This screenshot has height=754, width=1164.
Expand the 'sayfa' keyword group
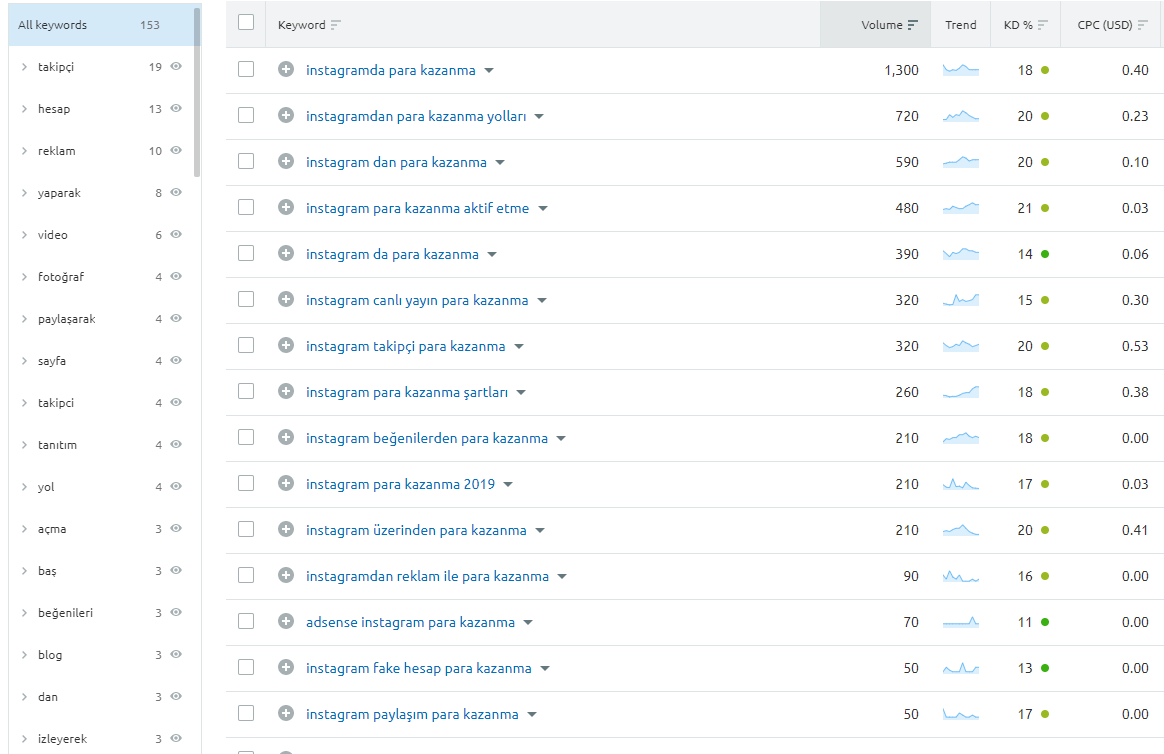point(24,360)
